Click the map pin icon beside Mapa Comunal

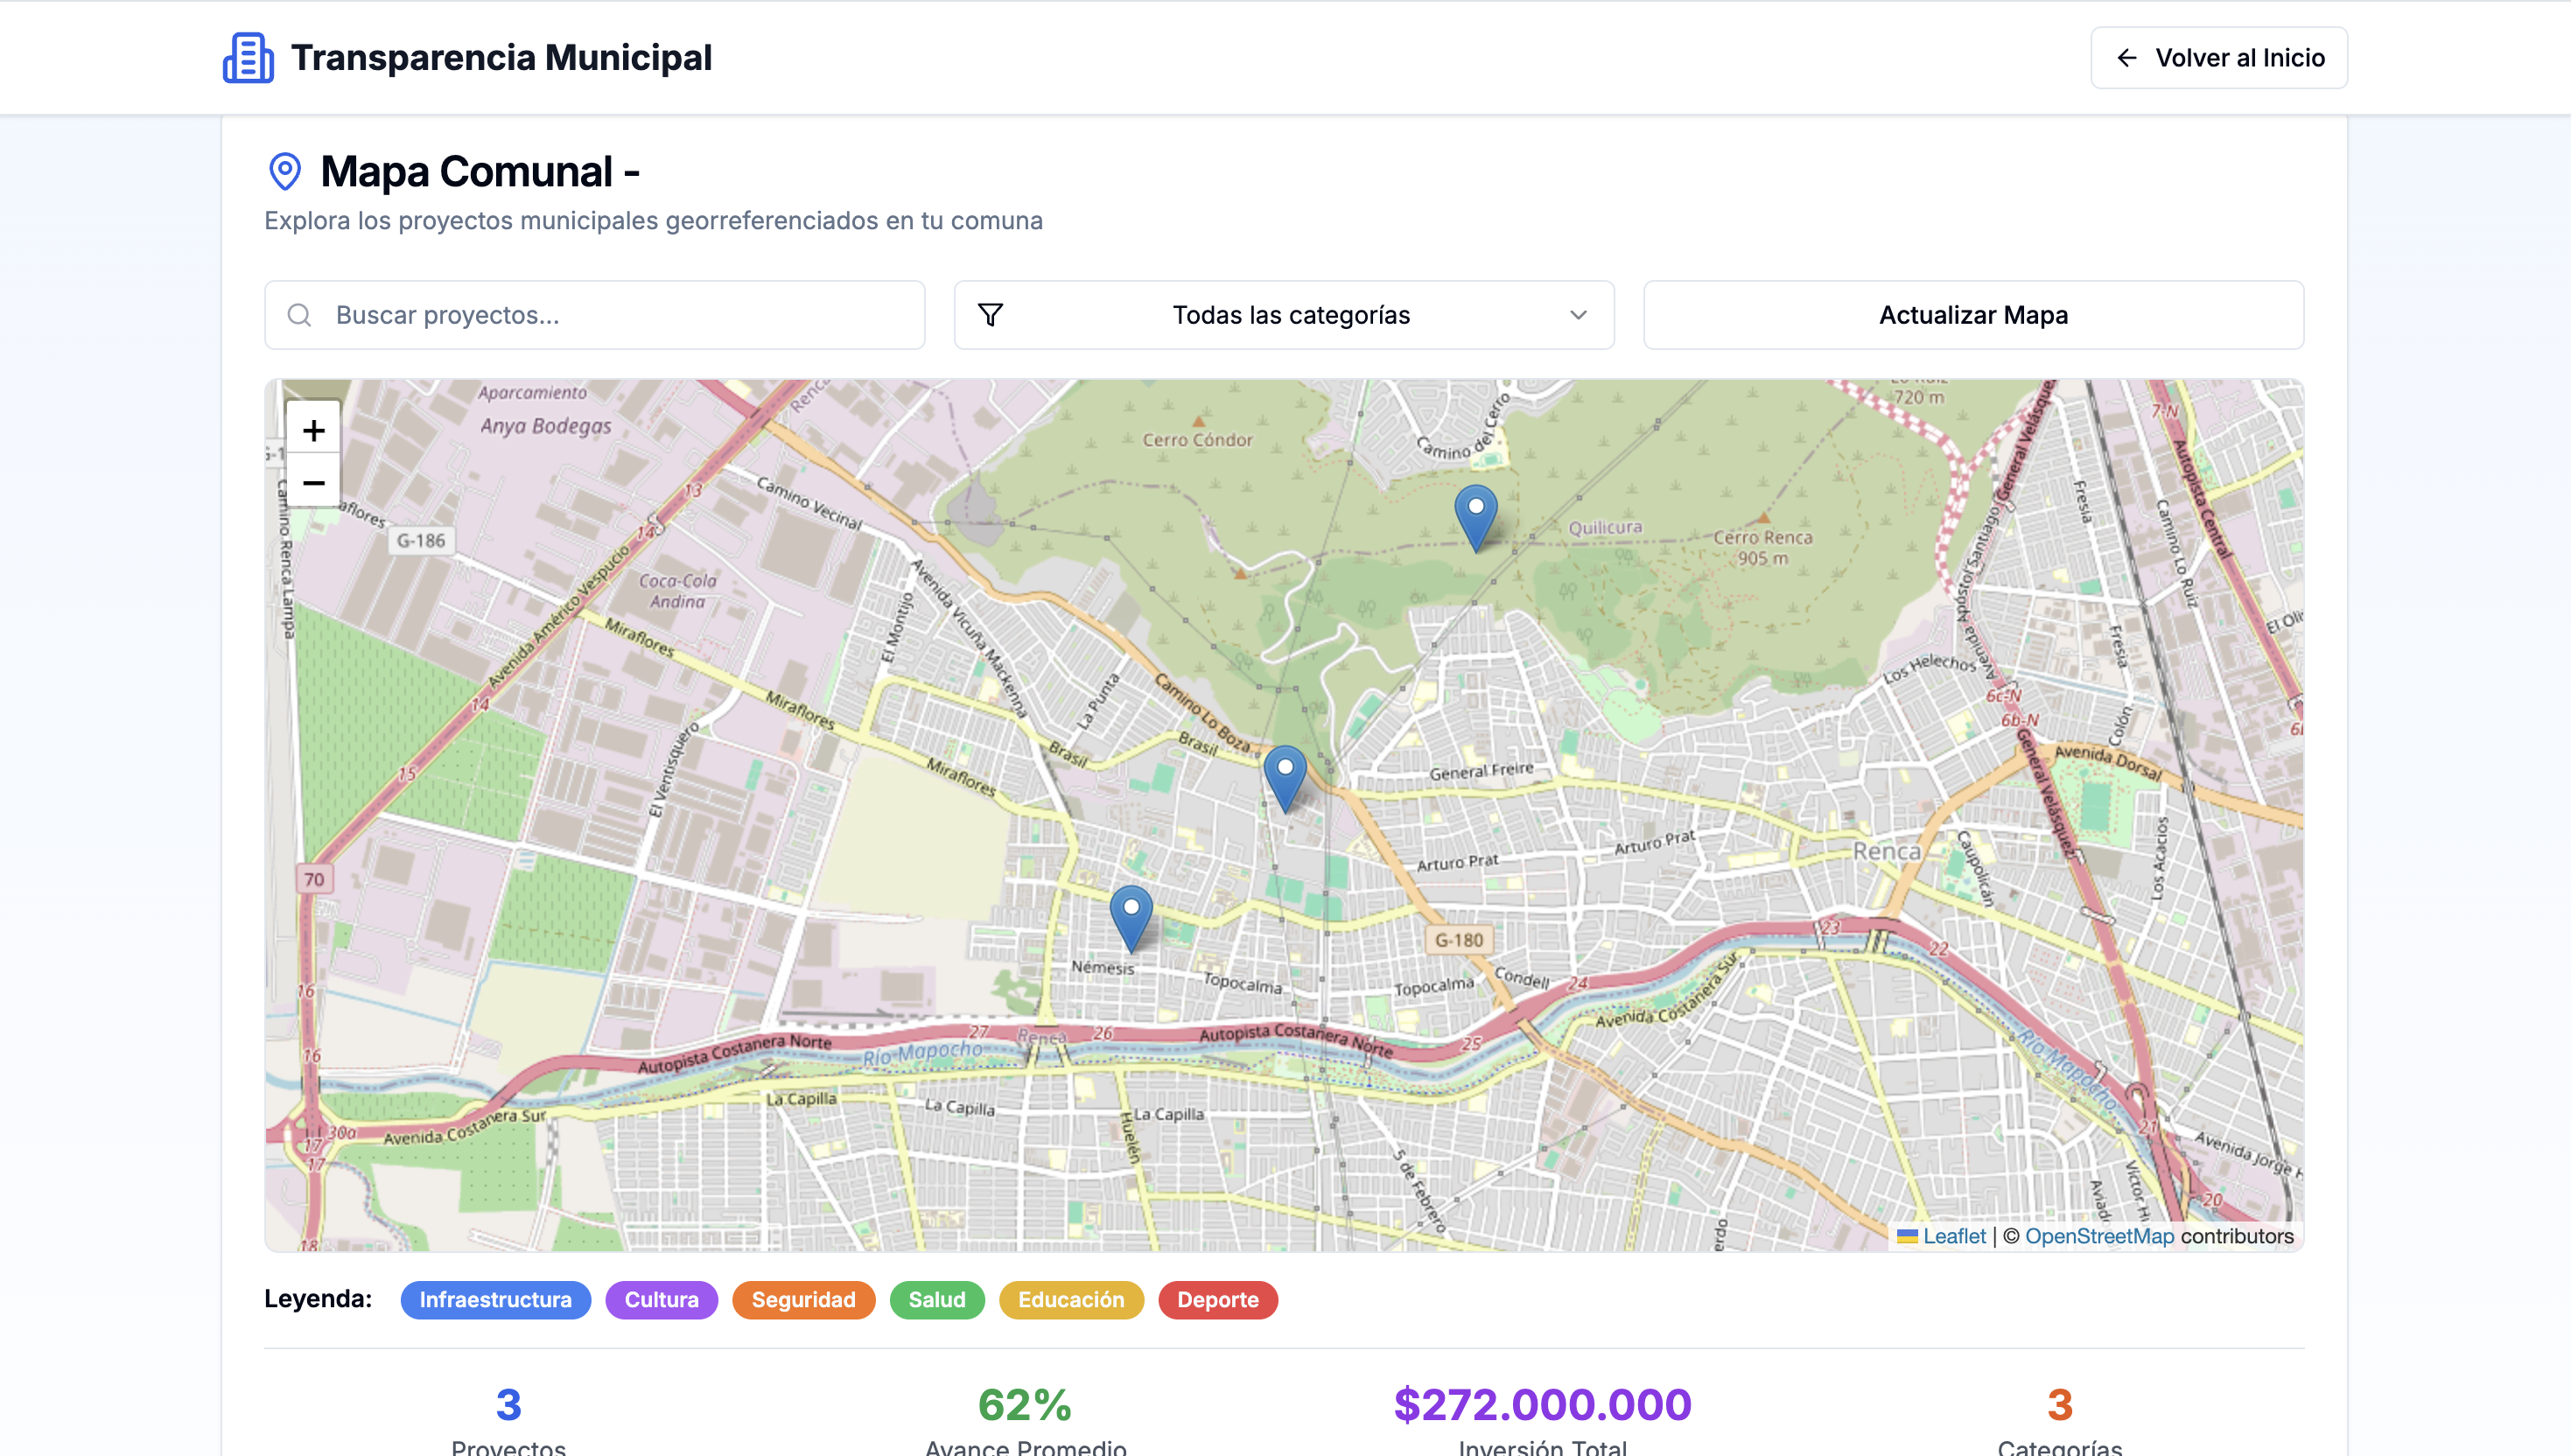point(285,171)
